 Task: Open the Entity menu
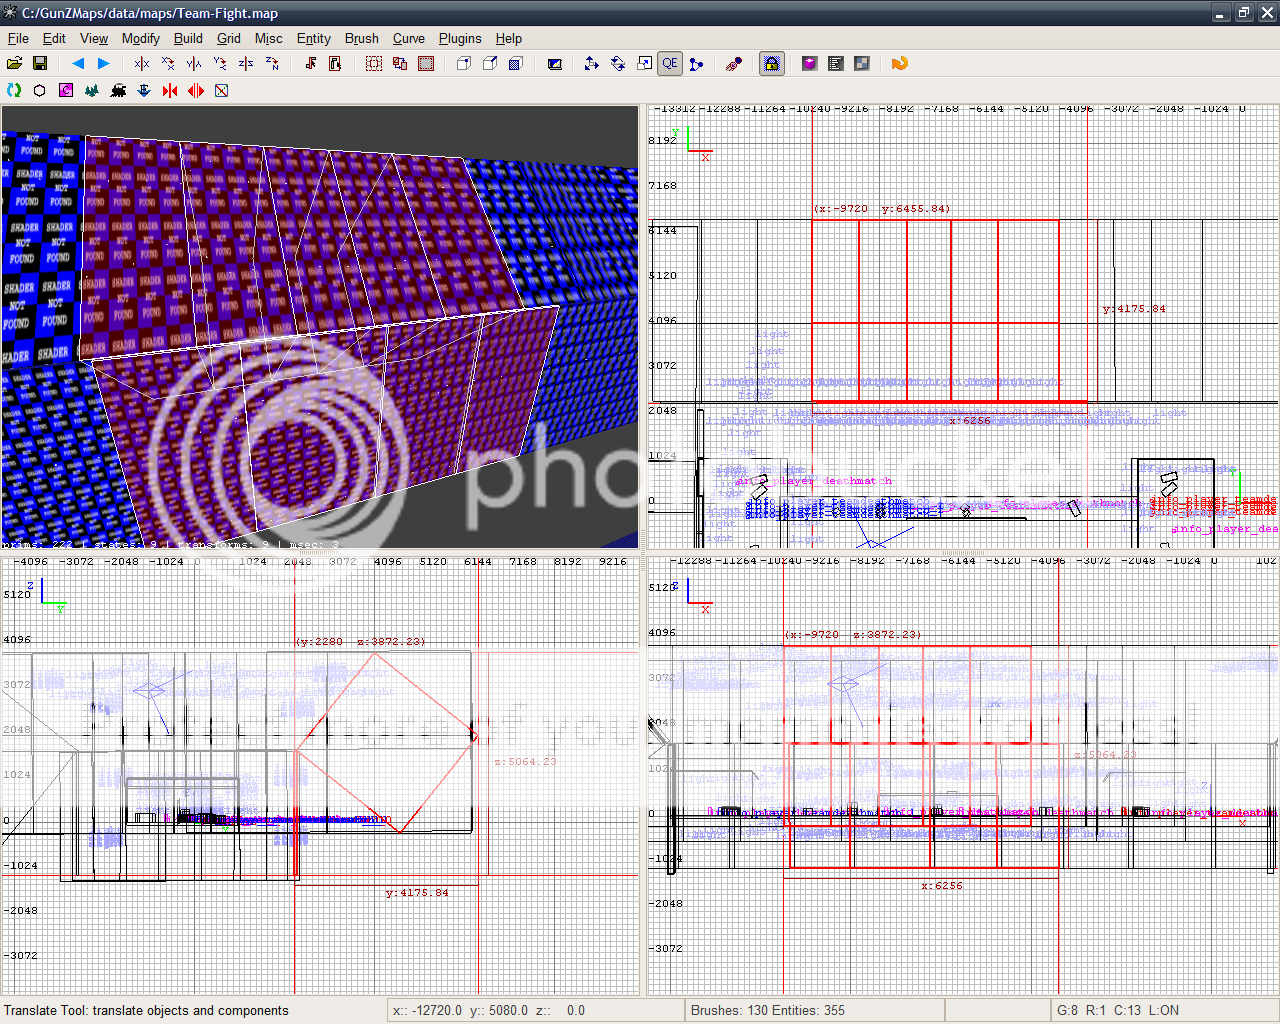(313, 38)
